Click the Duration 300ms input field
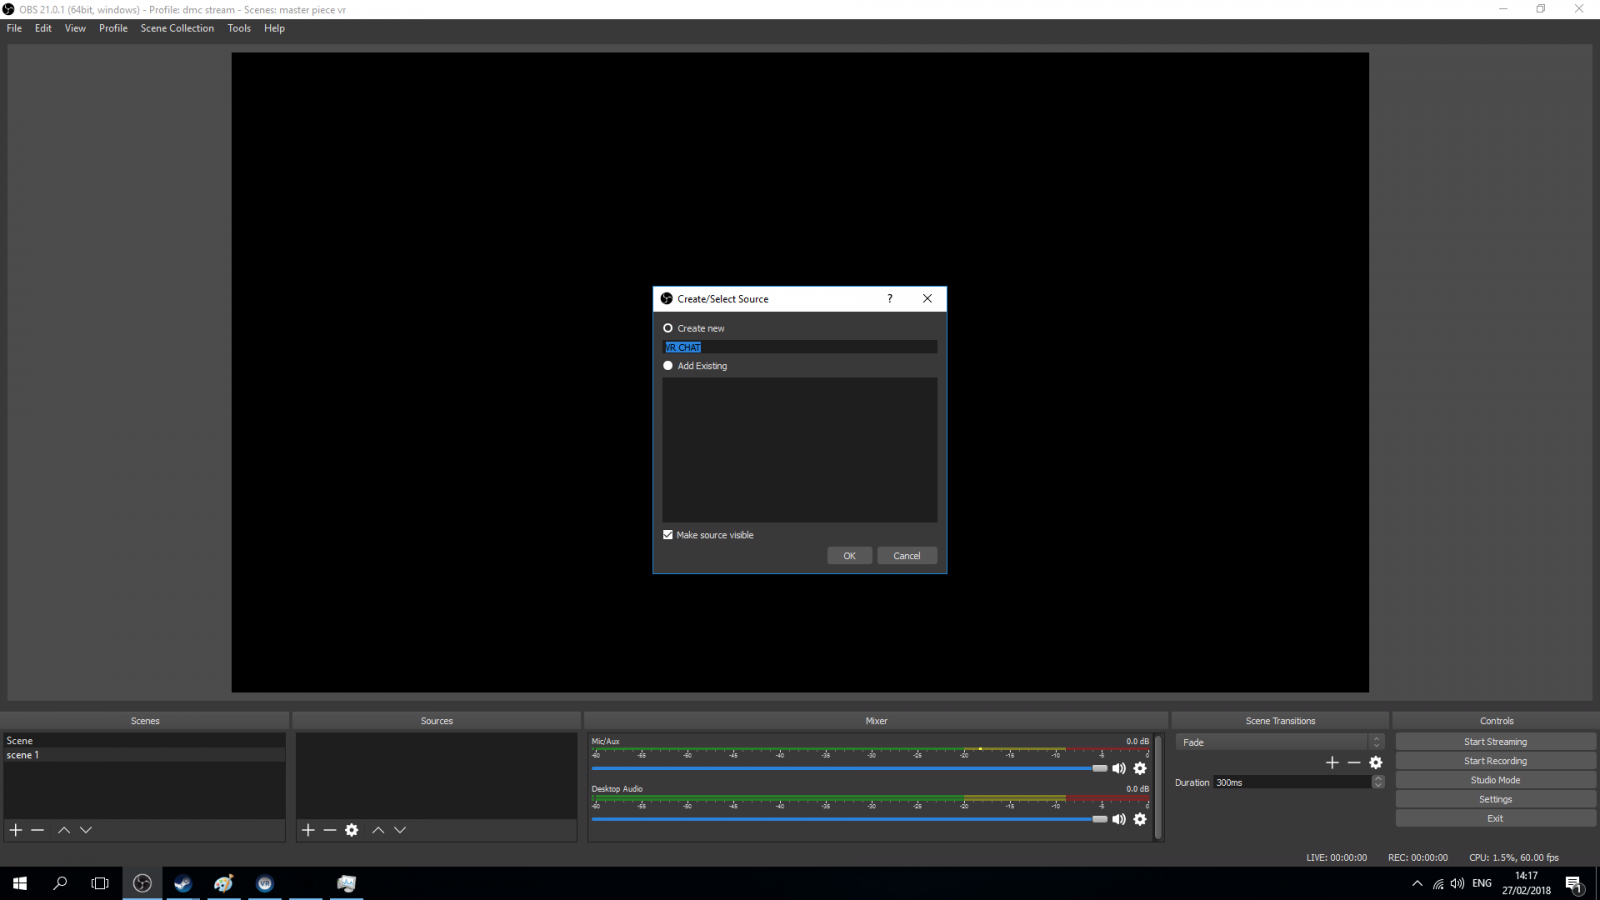This screenshot has height=900, width=1600. click(x=1292, y=782)
